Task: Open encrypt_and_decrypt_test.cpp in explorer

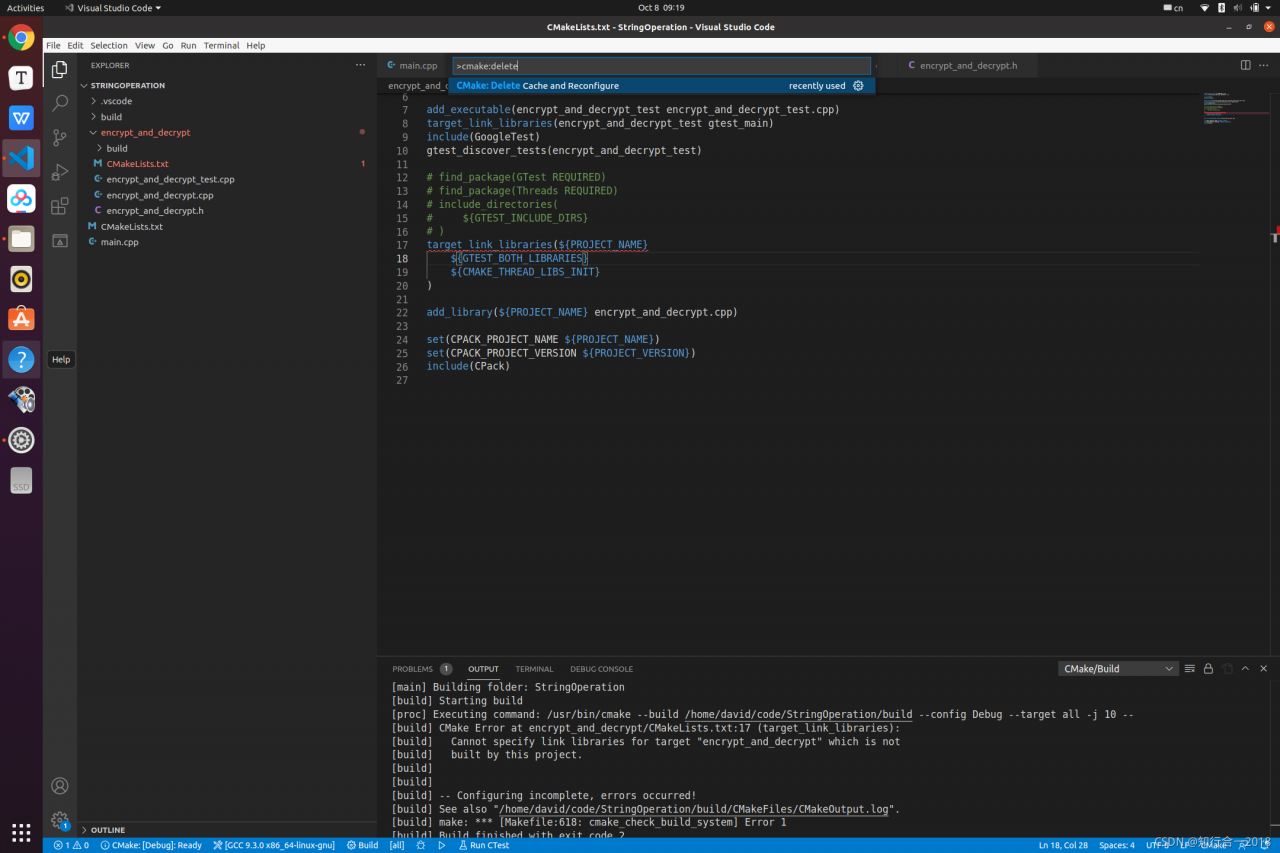Action: pyautogui.click(x=170, y=179)
